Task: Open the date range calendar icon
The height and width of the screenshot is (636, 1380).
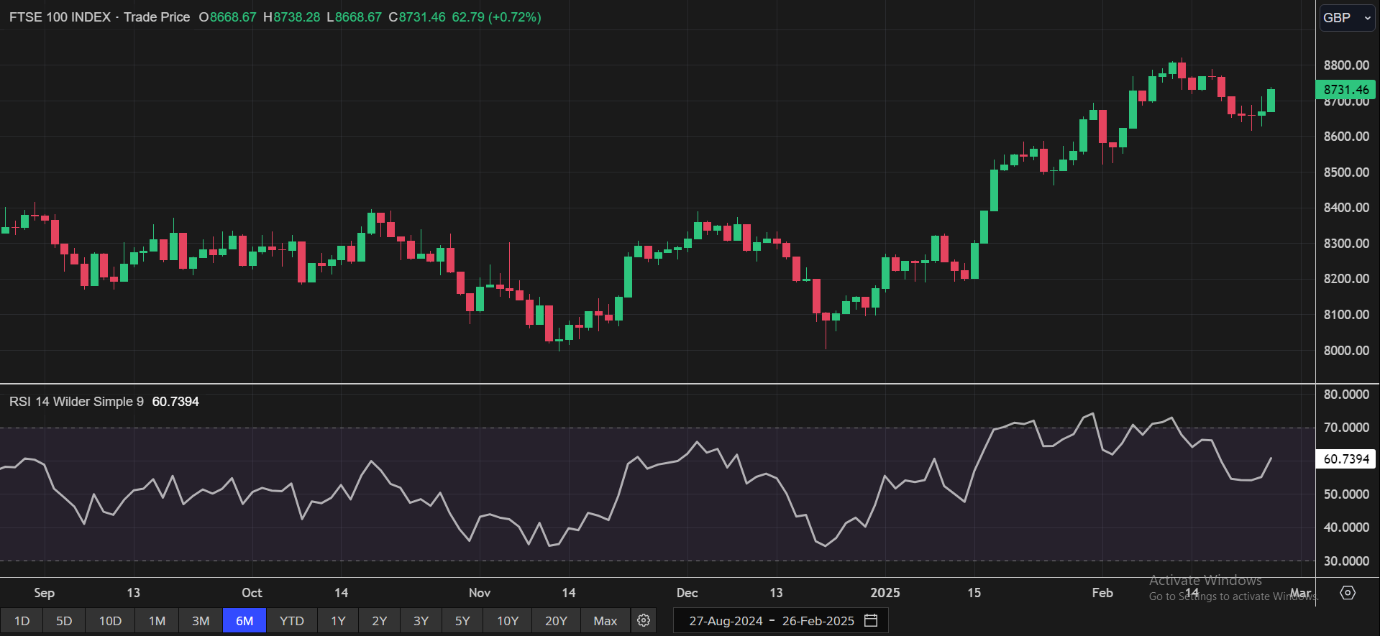Action: click(x=871, y=621)
